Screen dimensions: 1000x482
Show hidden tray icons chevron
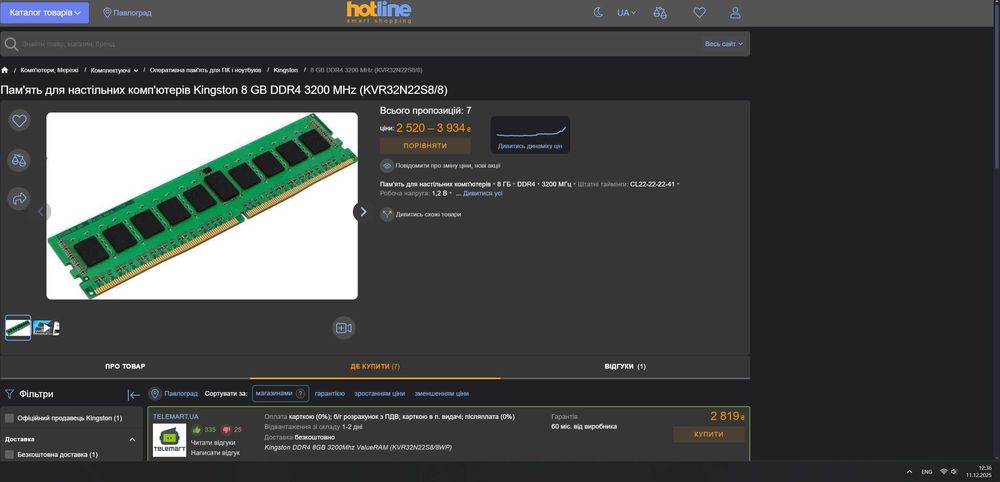pyautogui.click(x=909, y=472)
